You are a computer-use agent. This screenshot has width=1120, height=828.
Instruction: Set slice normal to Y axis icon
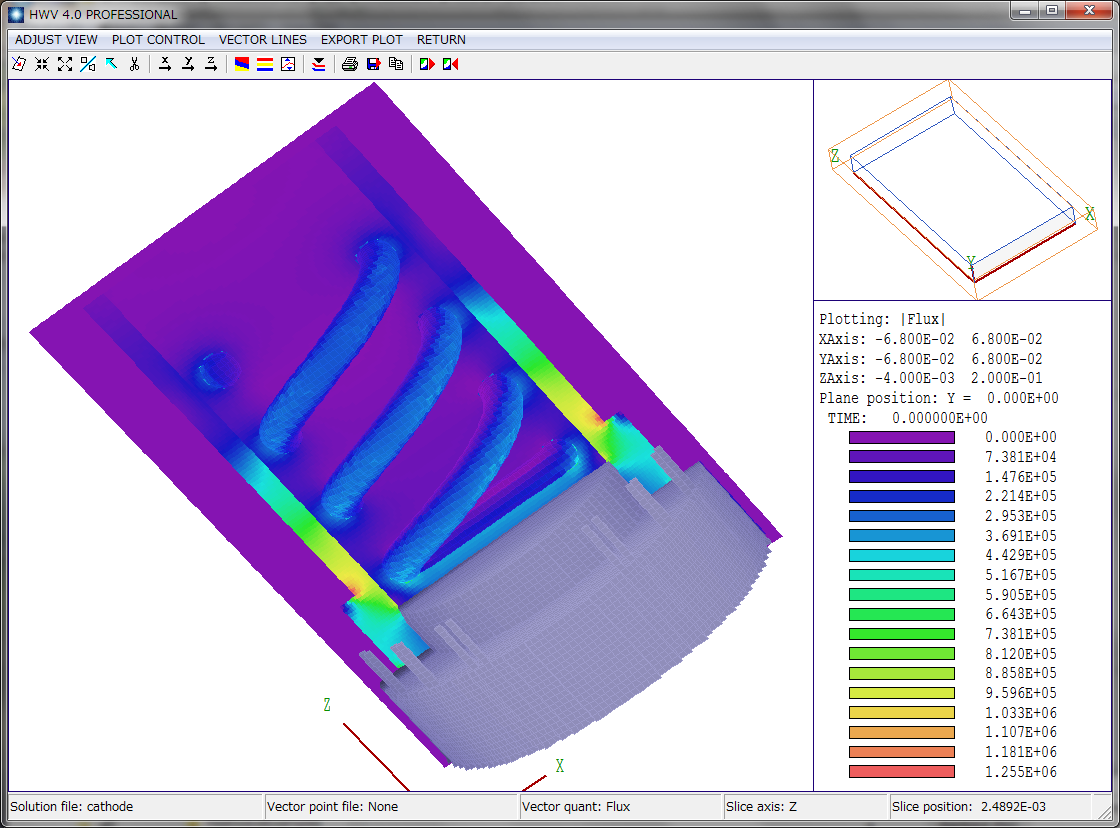point(188,64)
